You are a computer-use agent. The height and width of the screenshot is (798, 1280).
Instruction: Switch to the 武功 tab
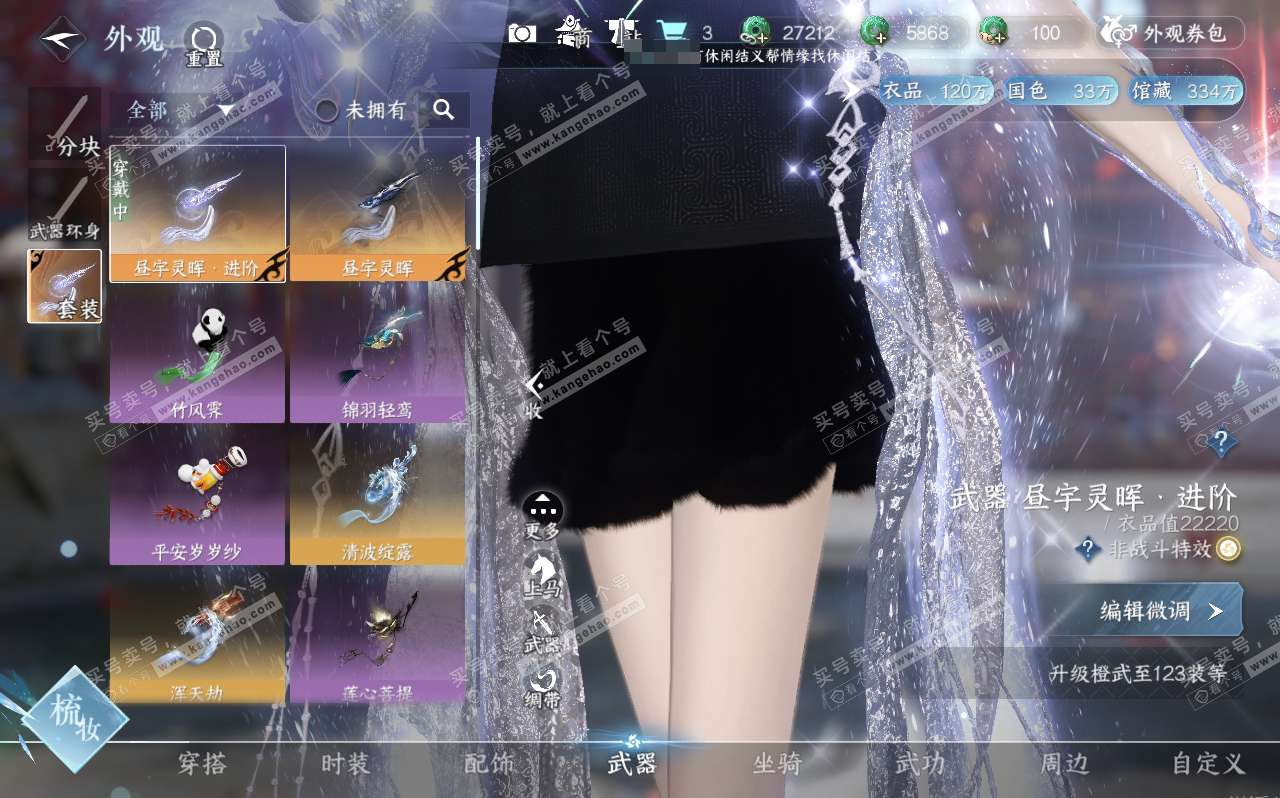(x=920, y=764)
